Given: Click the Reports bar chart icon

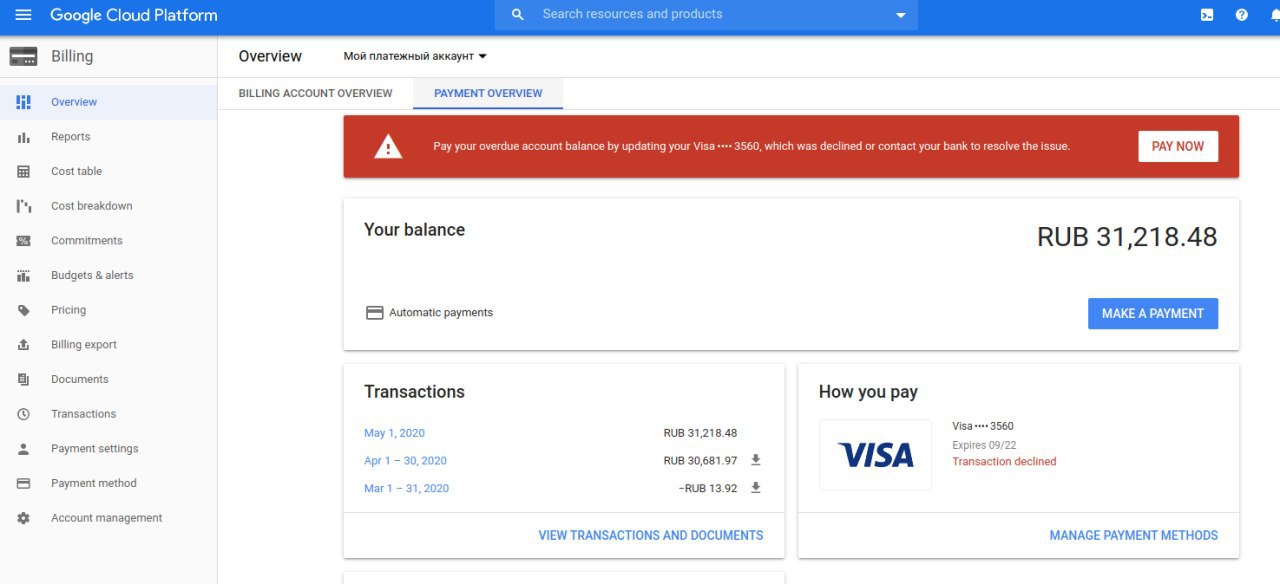Looking at the screenshot, I should click(24, 137).
